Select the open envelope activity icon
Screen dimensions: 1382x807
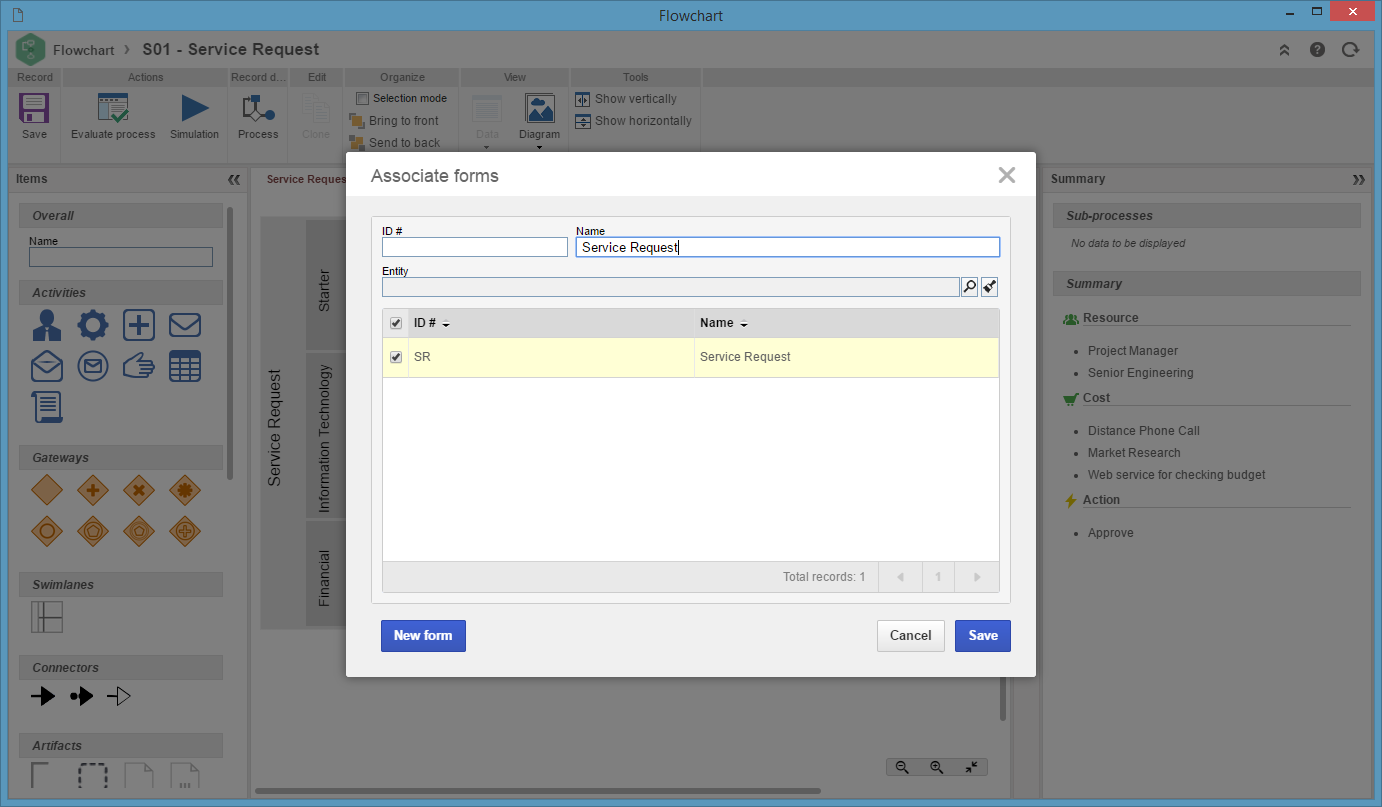47,367
